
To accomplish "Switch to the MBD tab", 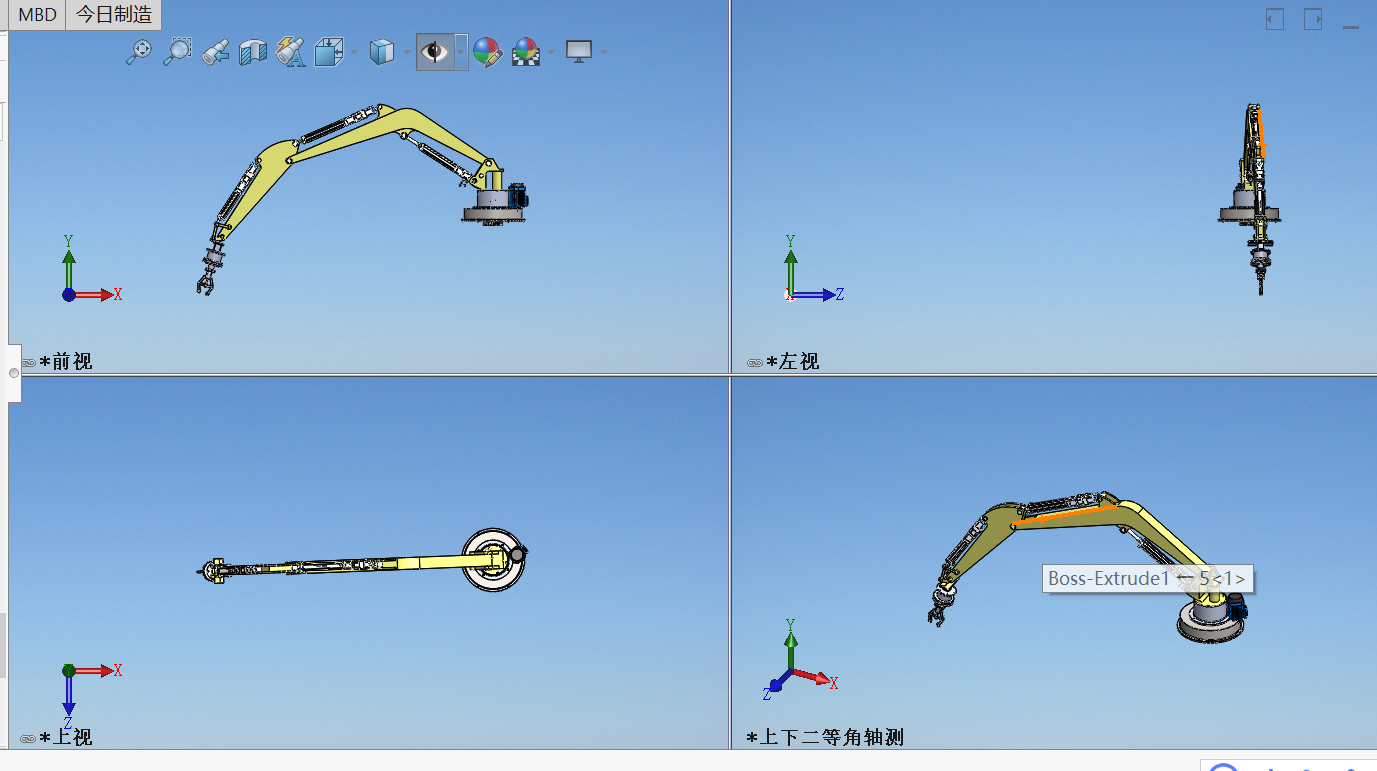I will pos(38,15).
